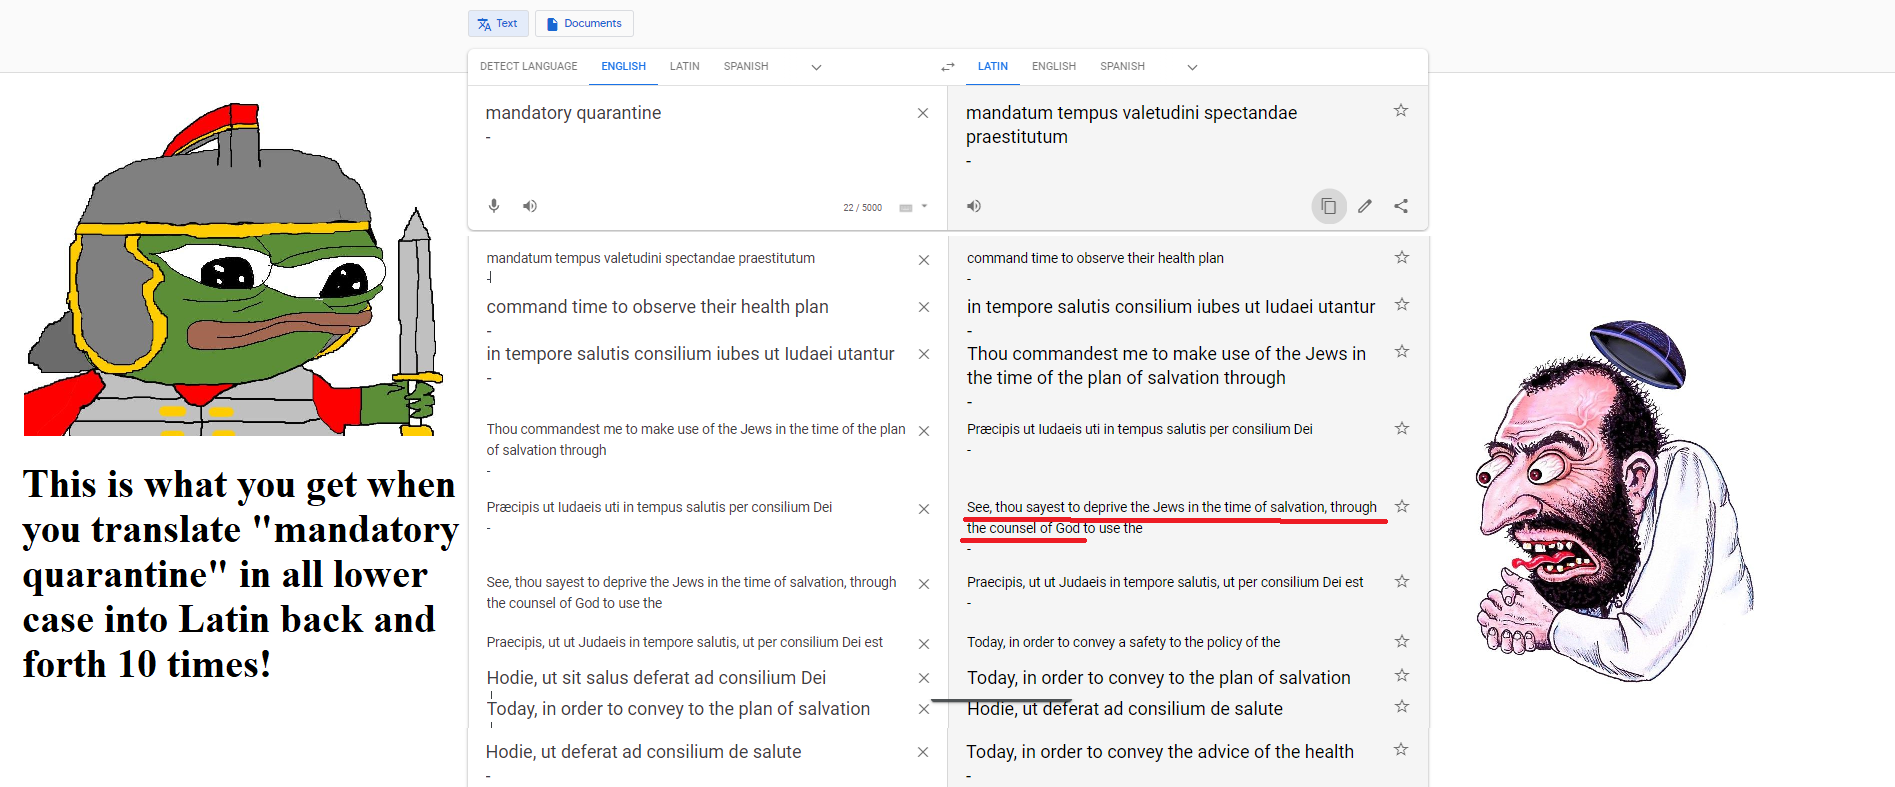Remove history row 'in tempore salutis consilium iubes'
Image resolution: width=1895 pixels, height=787 pixels.
[924, 354]
